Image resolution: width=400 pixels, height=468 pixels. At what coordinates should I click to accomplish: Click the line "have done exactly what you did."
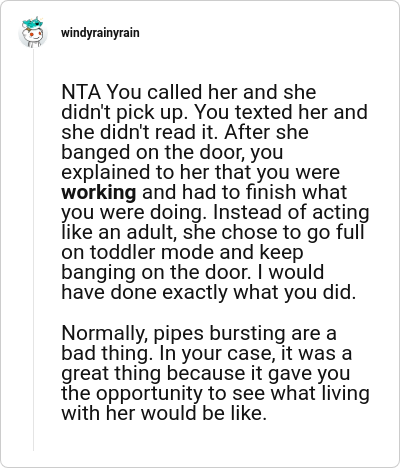[209, 293]
